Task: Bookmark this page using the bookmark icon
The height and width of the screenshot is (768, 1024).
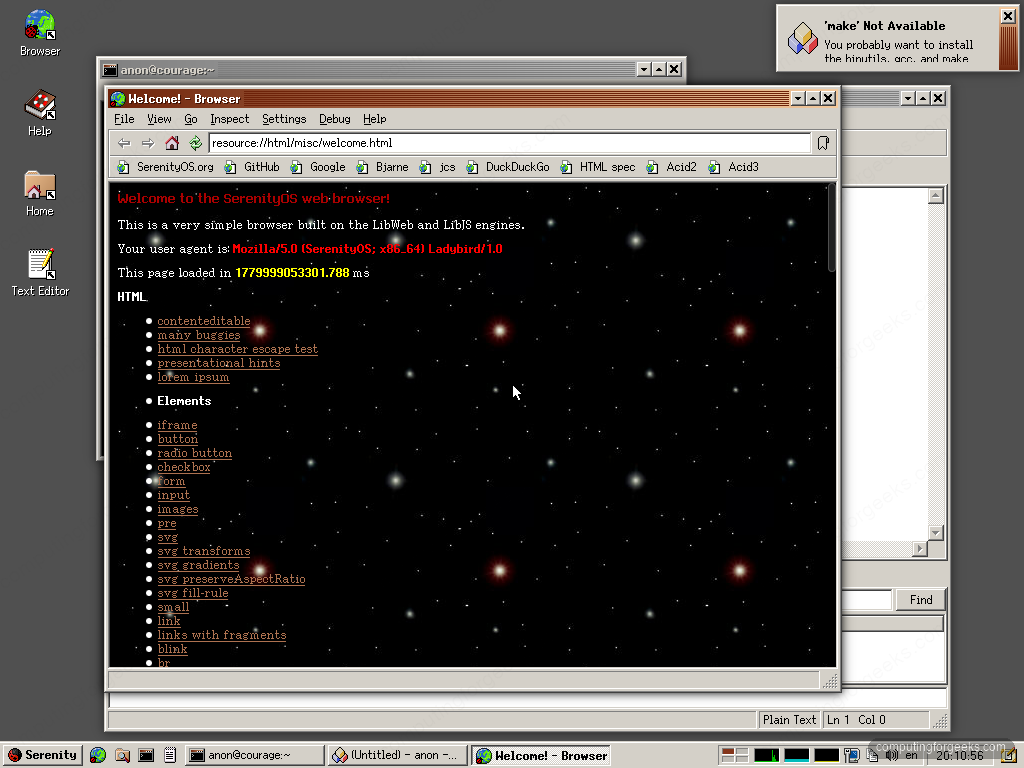Action: [823, 143]
